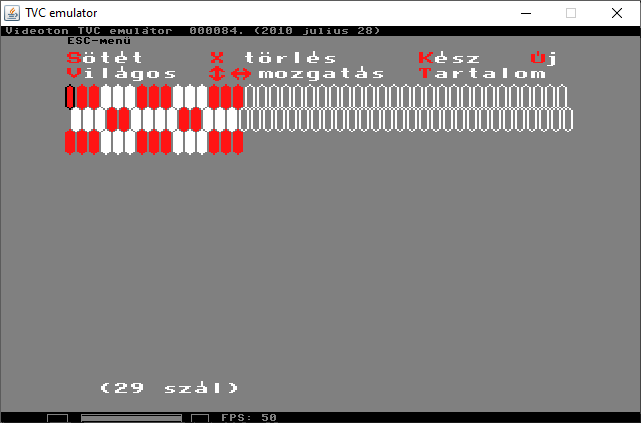Click the red V of Világos

coord(73,74)
